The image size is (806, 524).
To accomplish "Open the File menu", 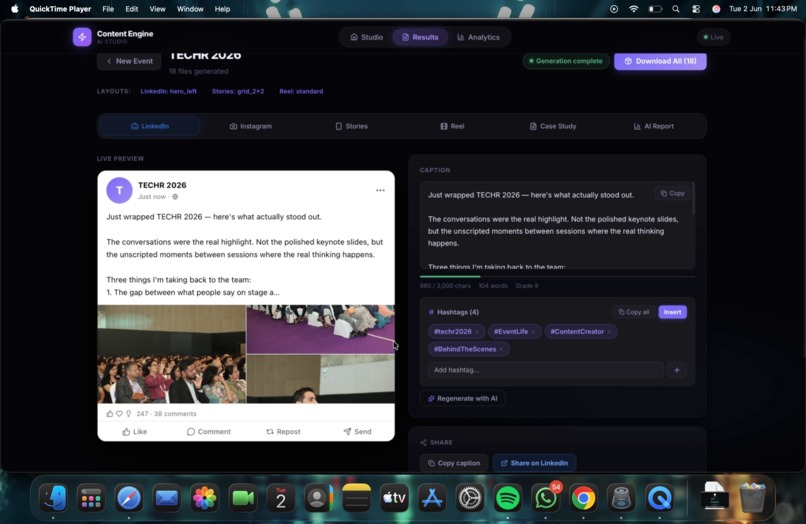I will pos(108,9).
